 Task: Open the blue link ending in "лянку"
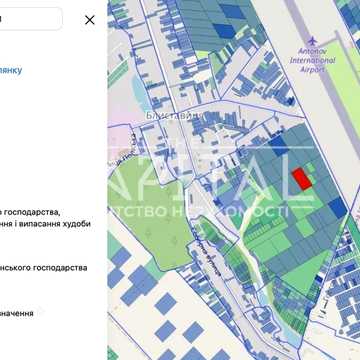pos(11,70)
